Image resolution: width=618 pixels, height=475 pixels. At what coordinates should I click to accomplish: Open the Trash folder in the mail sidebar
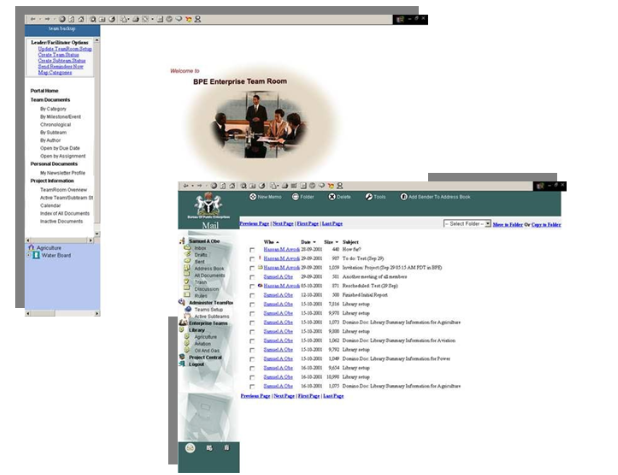tap(199, 281)
